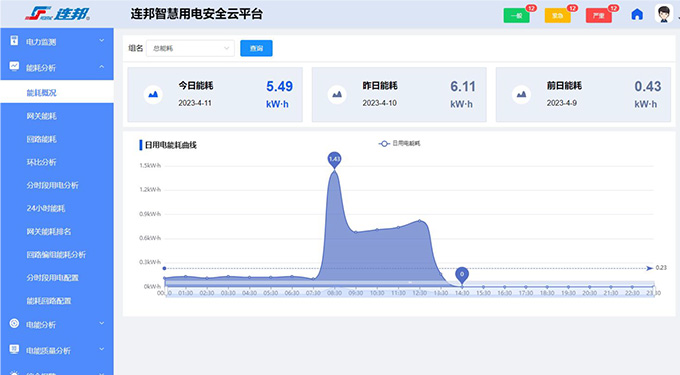
Task: Collapse the 能耗分析 menu section
Action: 57,67
